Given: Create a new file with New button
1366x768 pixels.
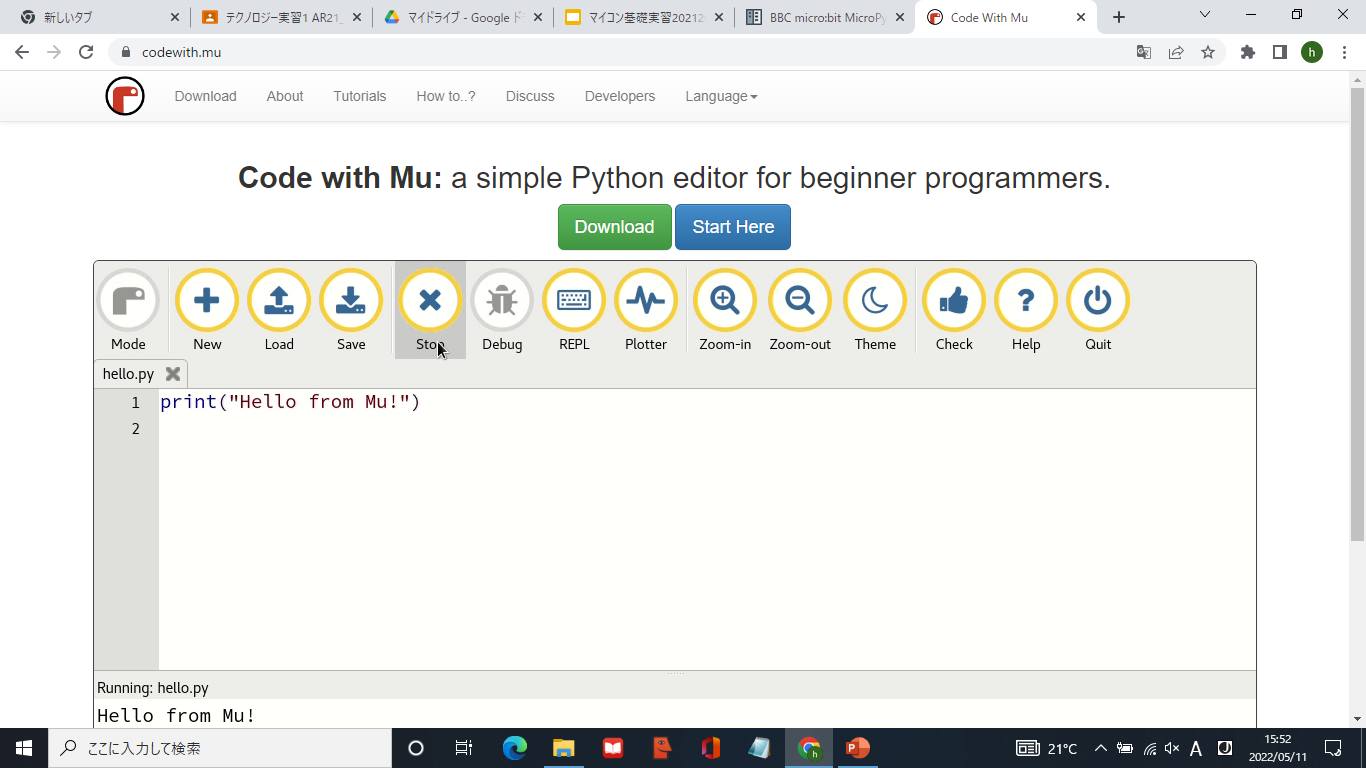Looking at the screenshot, I should 207,311.
